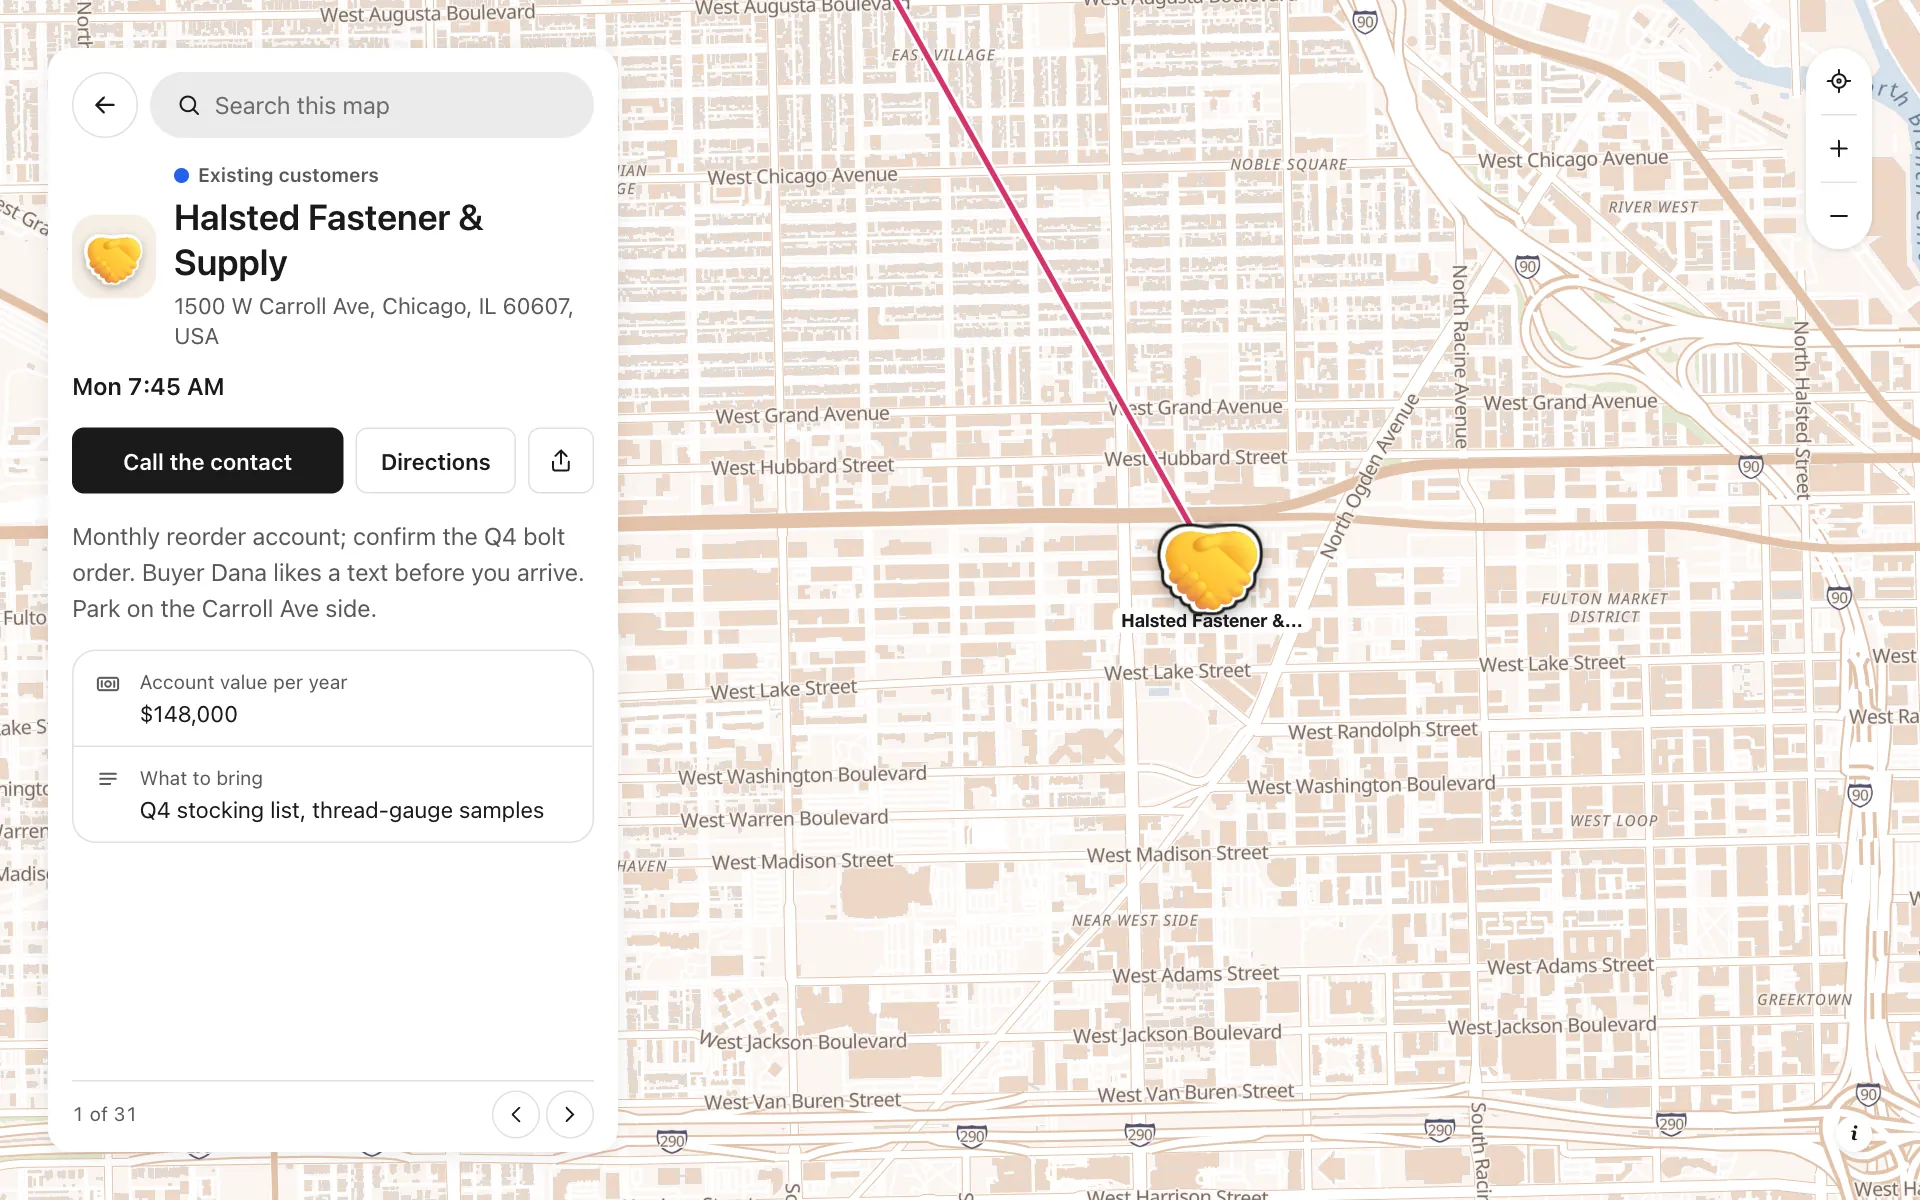Click the pink route line on map
1920x1200 pixels.
point(1045,262)
